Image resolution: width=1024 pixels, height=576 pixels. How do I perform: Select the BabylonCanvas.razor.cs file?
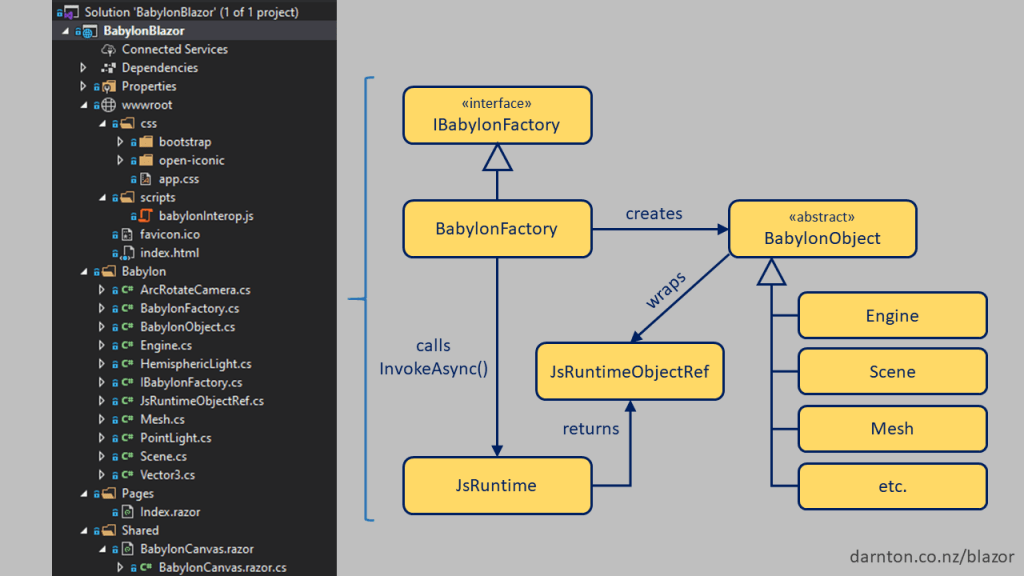(x=221, y=567)
